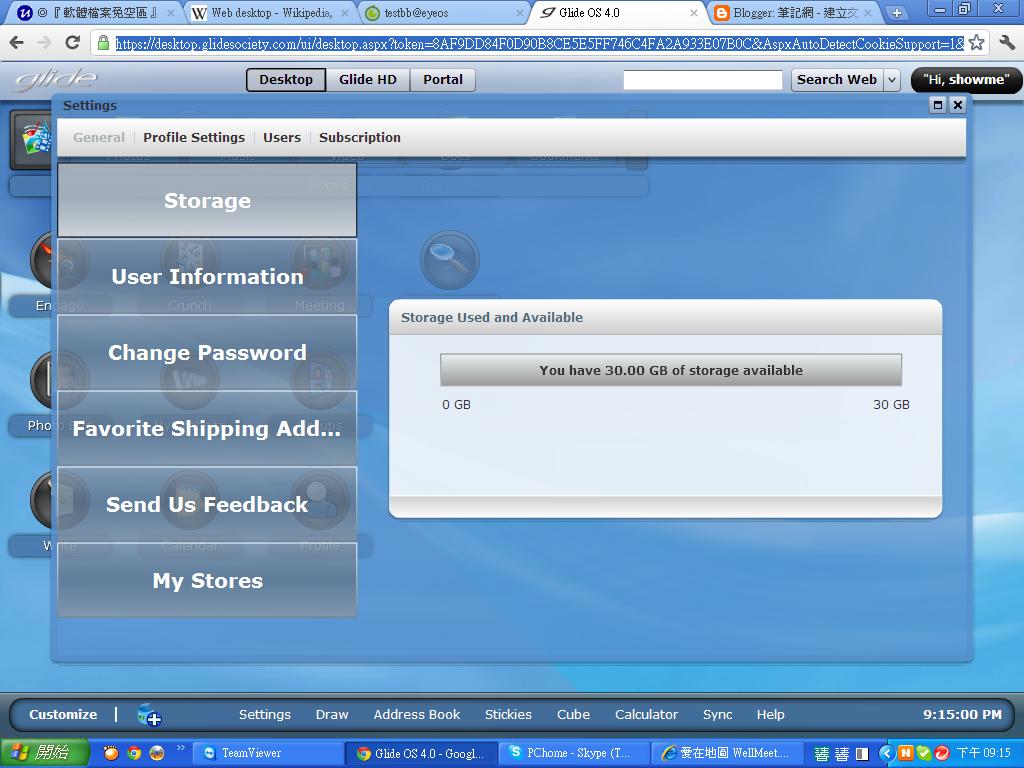Click the Chrome quick launch icon
The image size is (1024, 768).
click(x=134, y=753)
